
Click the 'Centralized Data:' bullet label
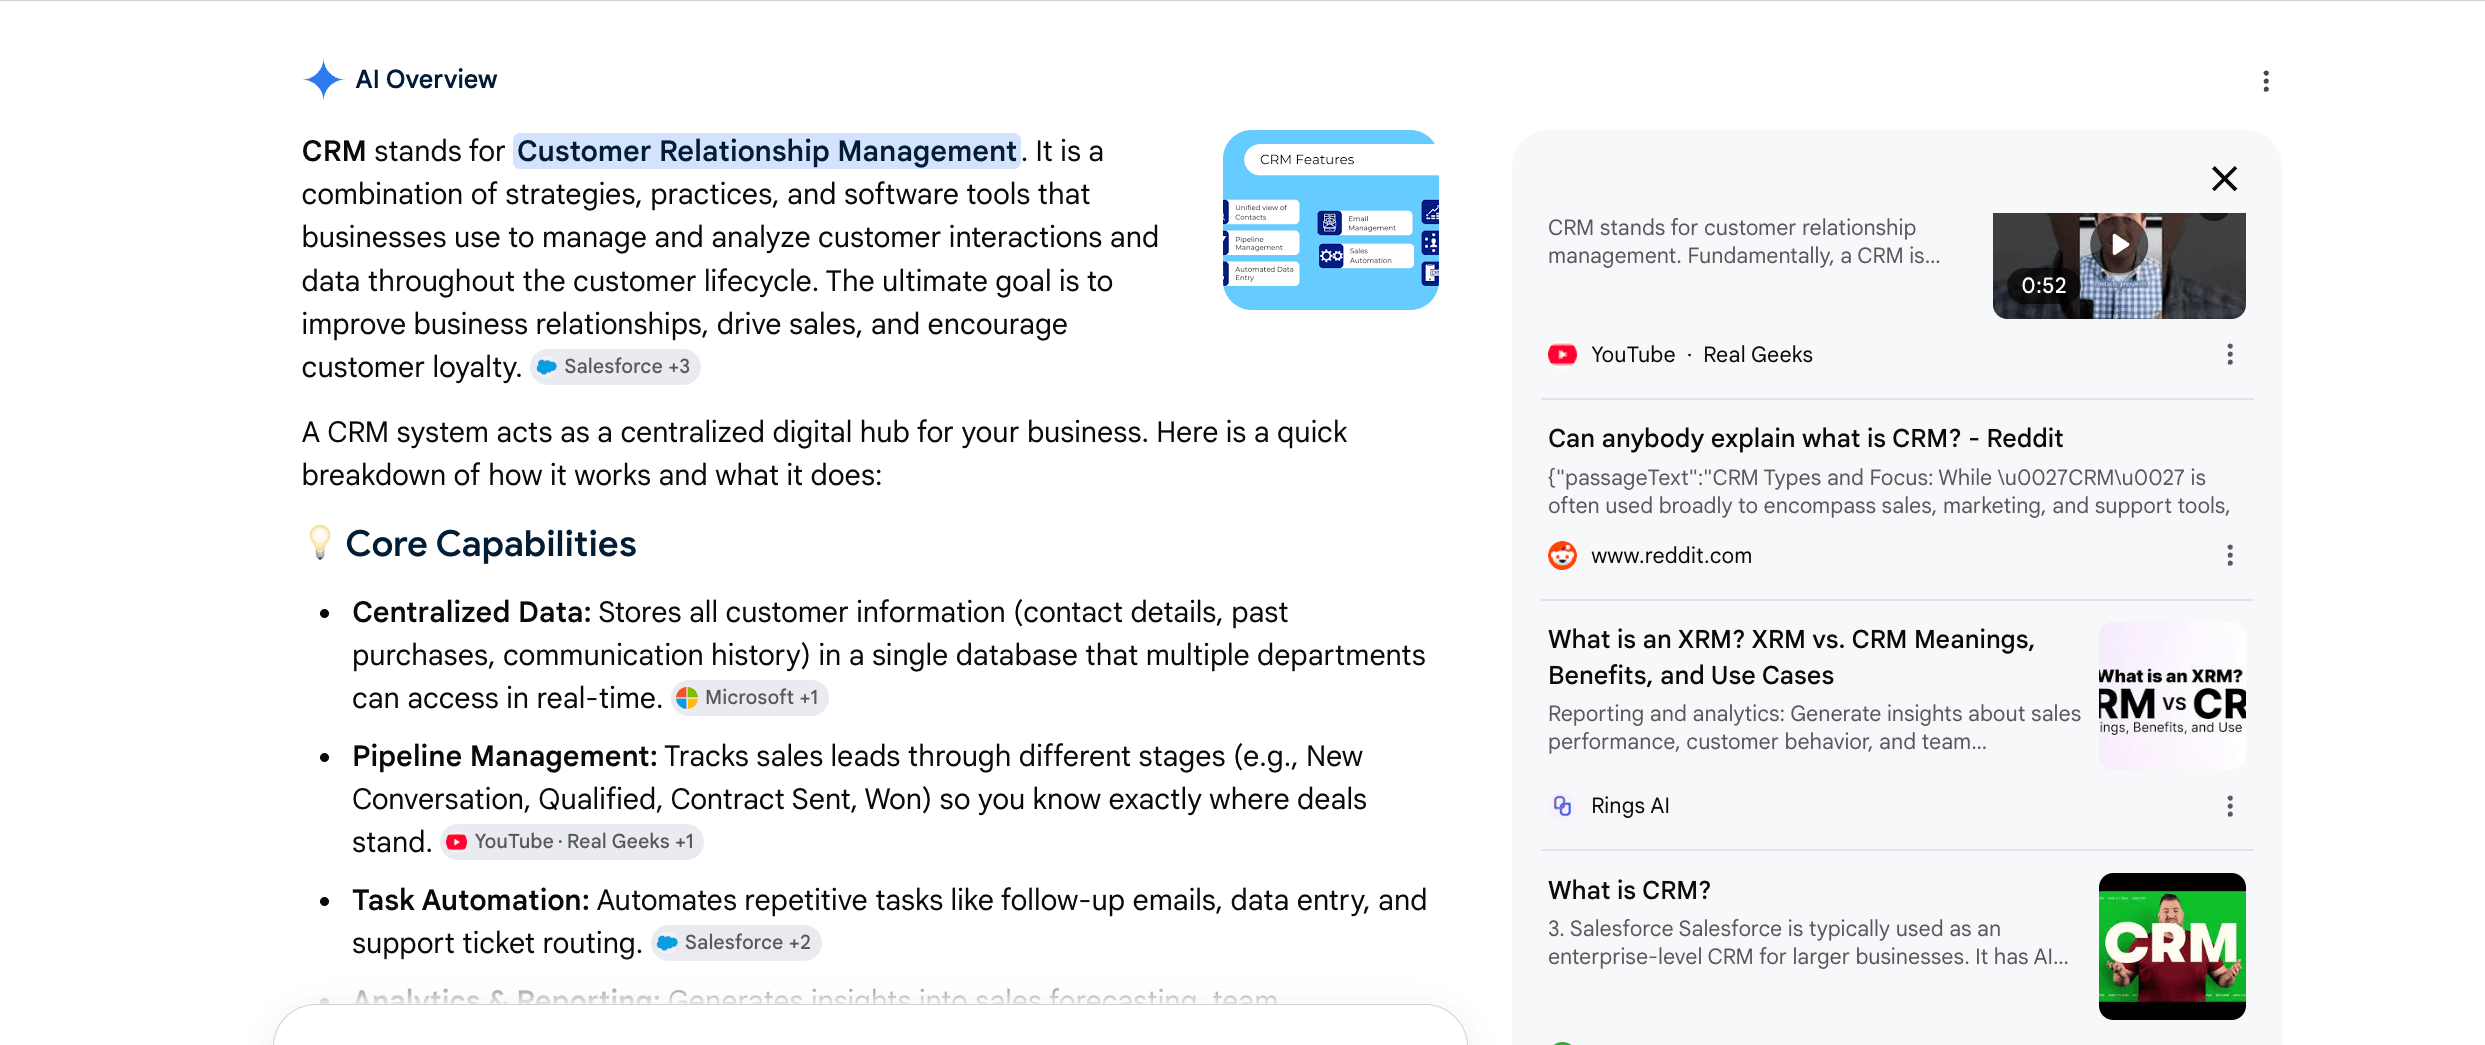click(x=471, y=612)
